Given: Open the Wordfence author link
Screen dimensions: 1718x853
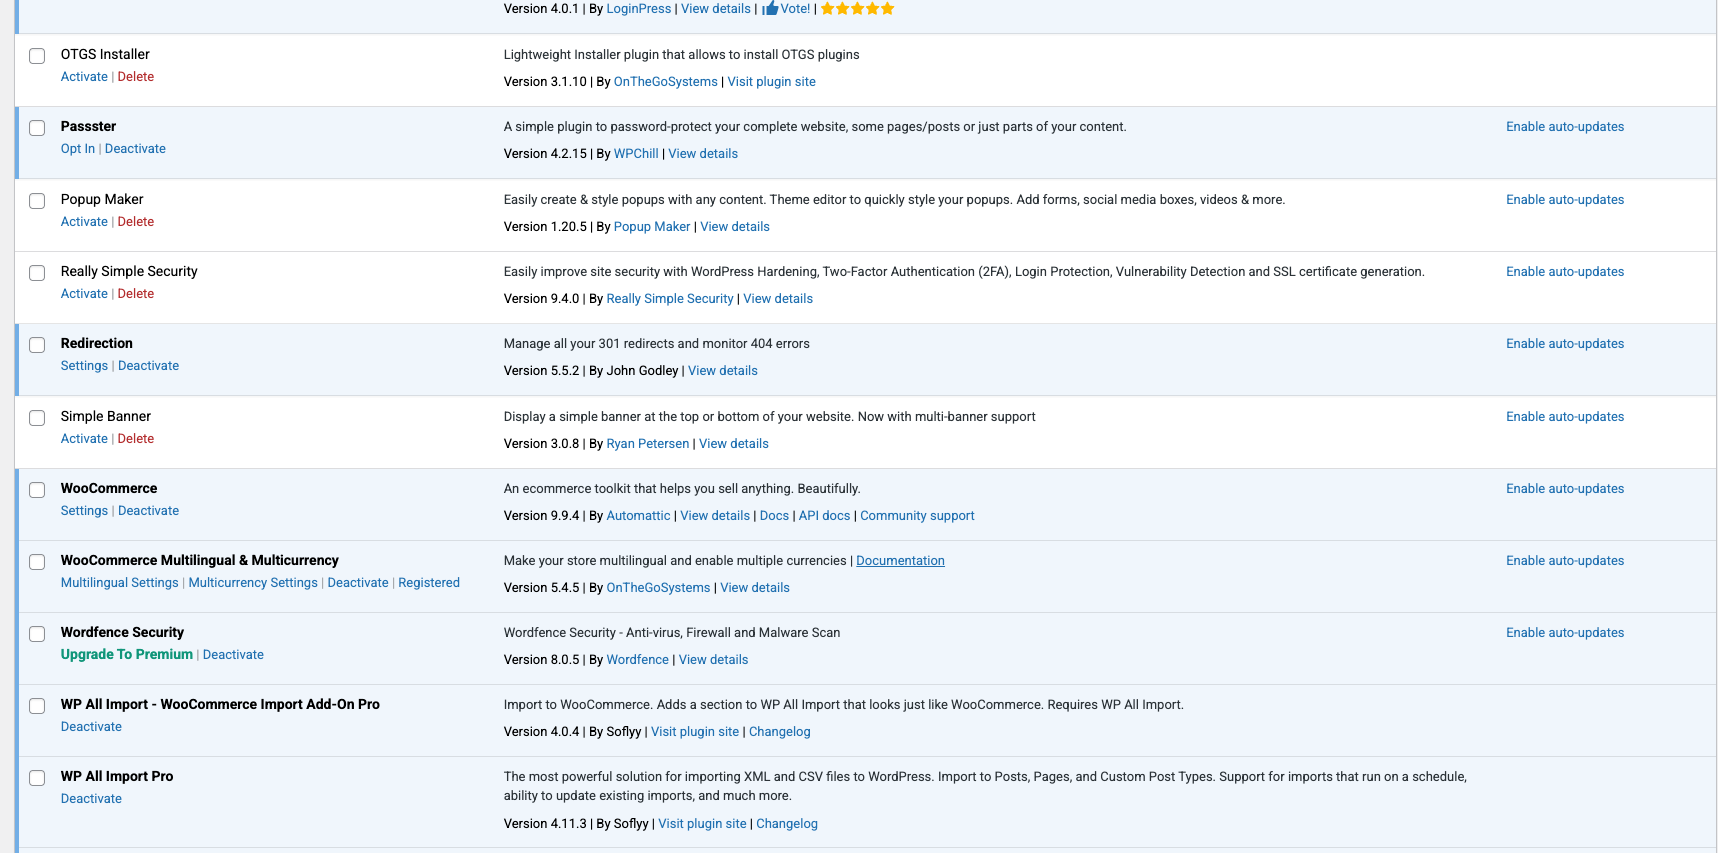Looking at the screenshot, I should [x=638, y=660].
